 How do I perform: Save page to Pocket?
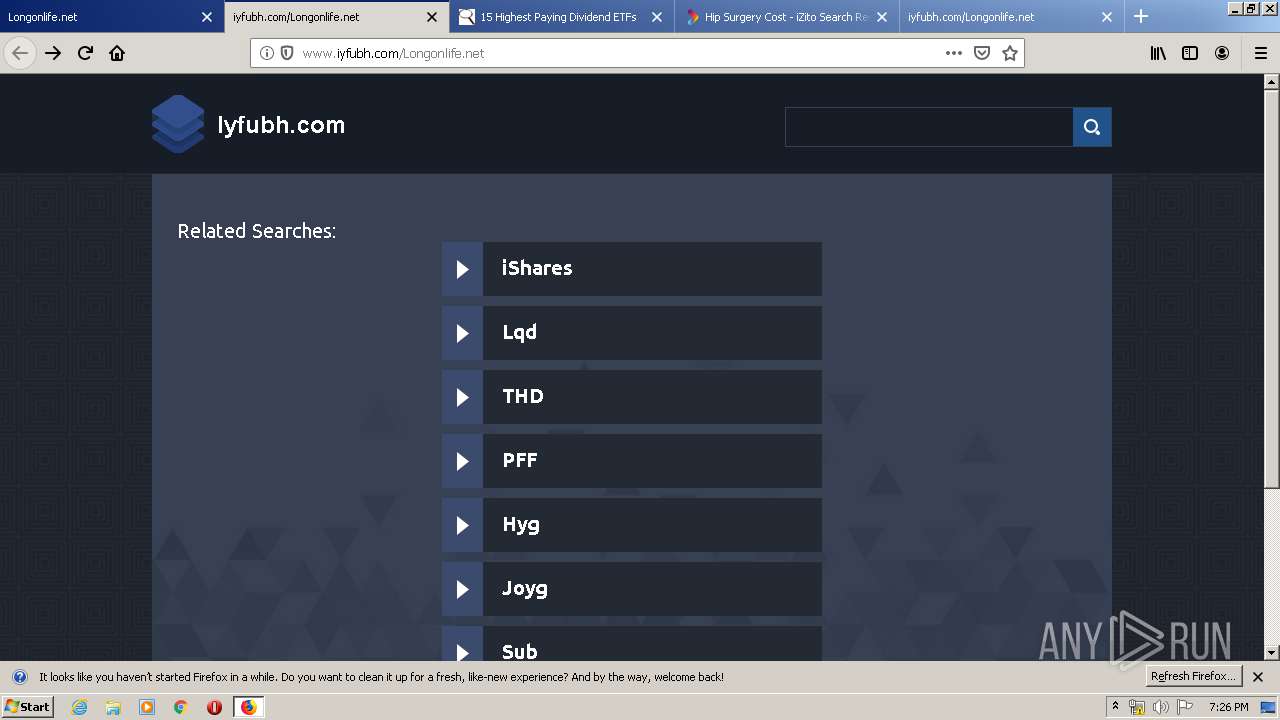(982, 53)
